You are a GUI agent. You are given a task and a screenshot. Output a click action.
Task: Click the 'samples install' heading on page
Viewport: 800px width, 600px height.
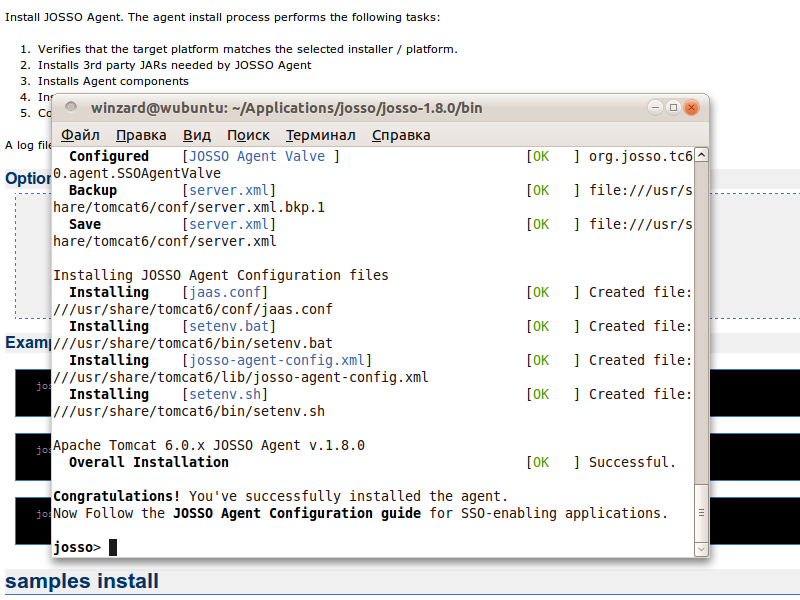tap(82, 581)
